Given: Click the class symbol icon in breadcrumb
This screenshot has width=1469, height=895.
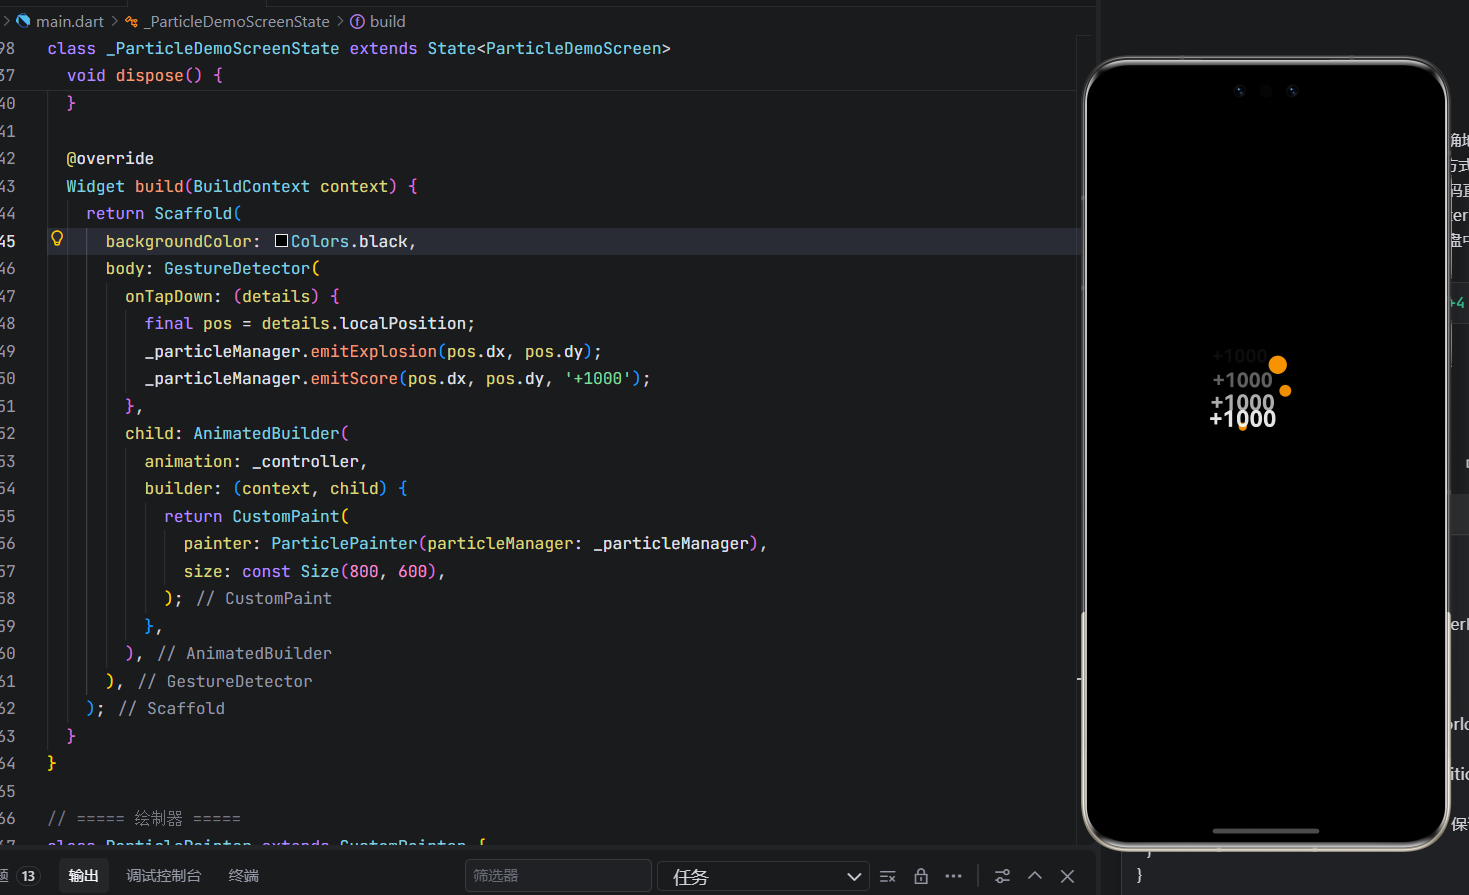Looking at the screenshot, I should coord(131,21).
